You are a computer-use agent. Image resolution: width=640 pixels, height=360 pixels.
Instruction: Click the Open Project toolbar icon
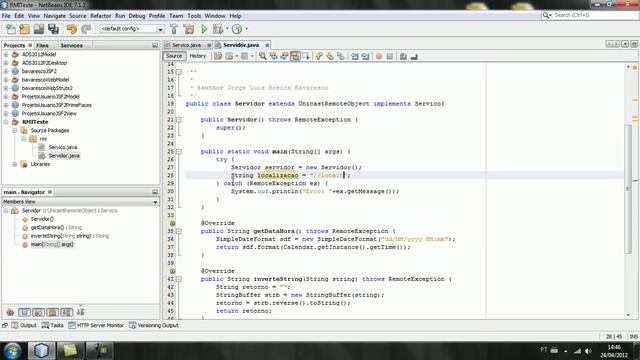(39, 29)
